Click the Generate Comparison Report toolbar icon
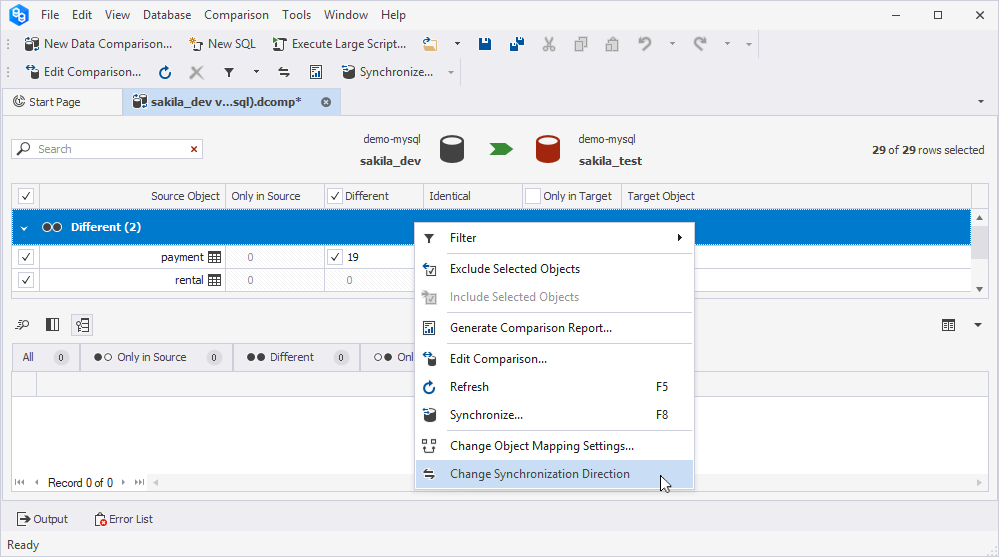 [x=316, y=72]
